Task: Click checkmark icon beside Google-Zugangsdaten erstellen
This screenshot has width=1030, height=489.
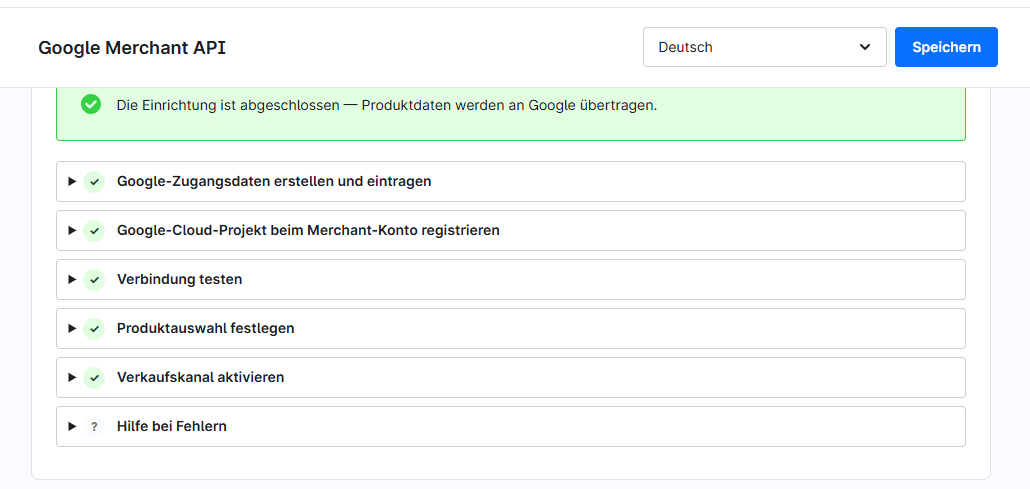Action: tap(94, 181)
